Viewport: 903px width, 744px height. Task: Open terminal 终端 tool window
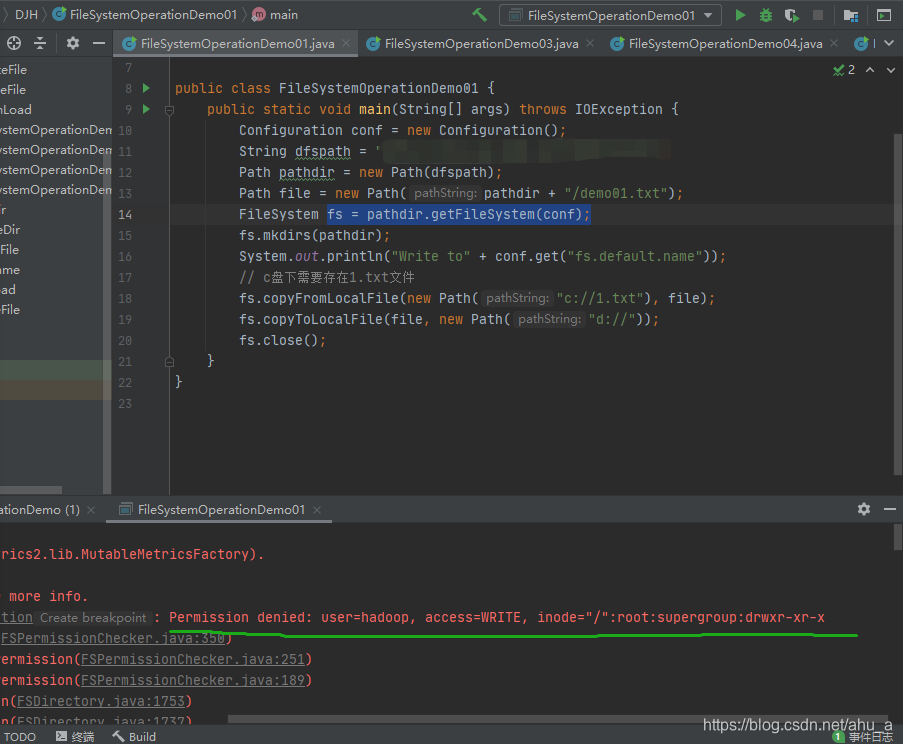point(75,737)
